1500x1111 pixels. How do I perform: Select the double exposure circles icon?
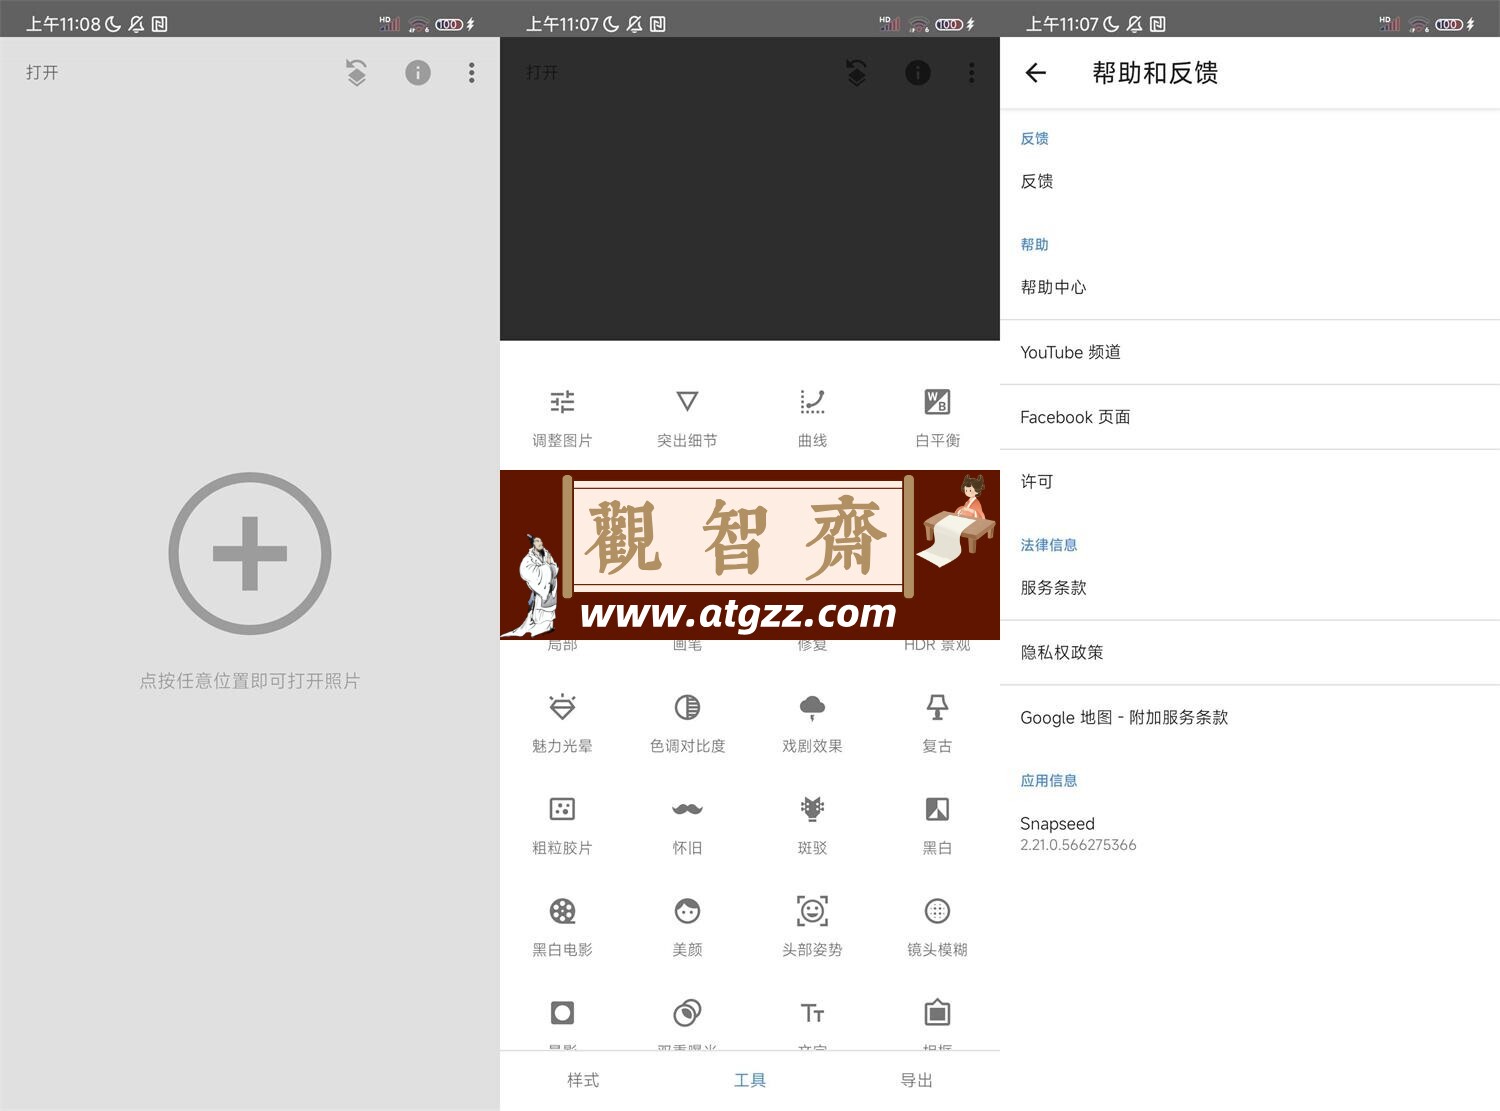click(x=687, y=1013)
